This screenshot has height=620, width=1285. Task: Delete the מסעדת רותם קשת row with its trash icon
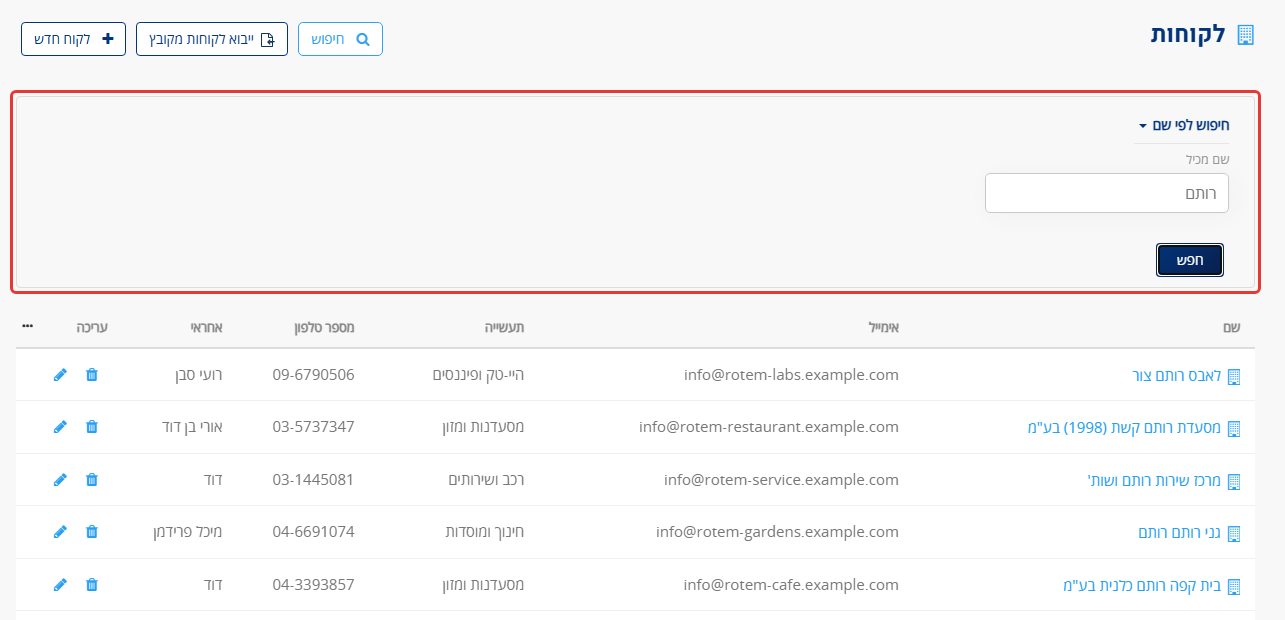pos(92,427)
